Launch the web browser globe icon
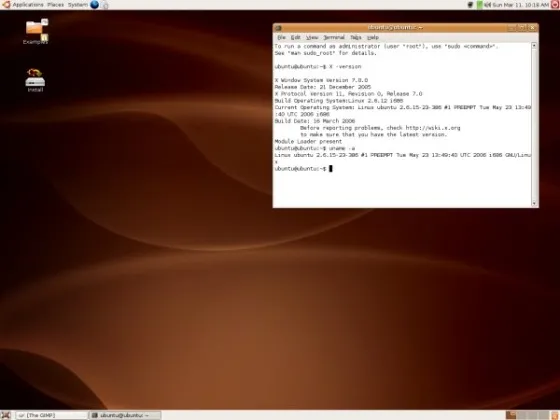Screen dimensions: 560x420 (x=95, y=5)
